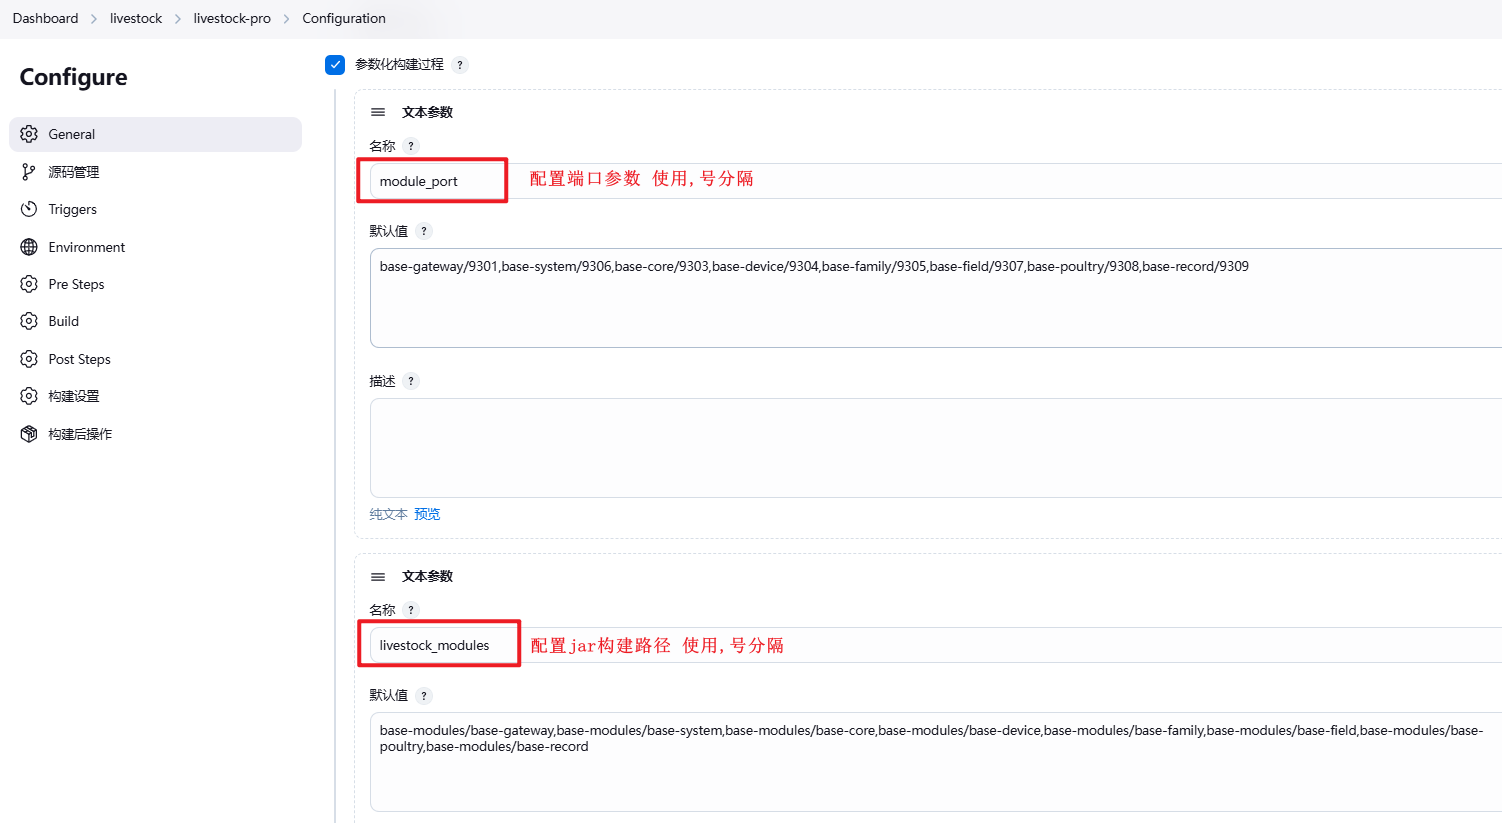The image size is (1502, 823).
Task: Focus default value box with base-modules/base-gateway
Action: click(x=936, y=762)
